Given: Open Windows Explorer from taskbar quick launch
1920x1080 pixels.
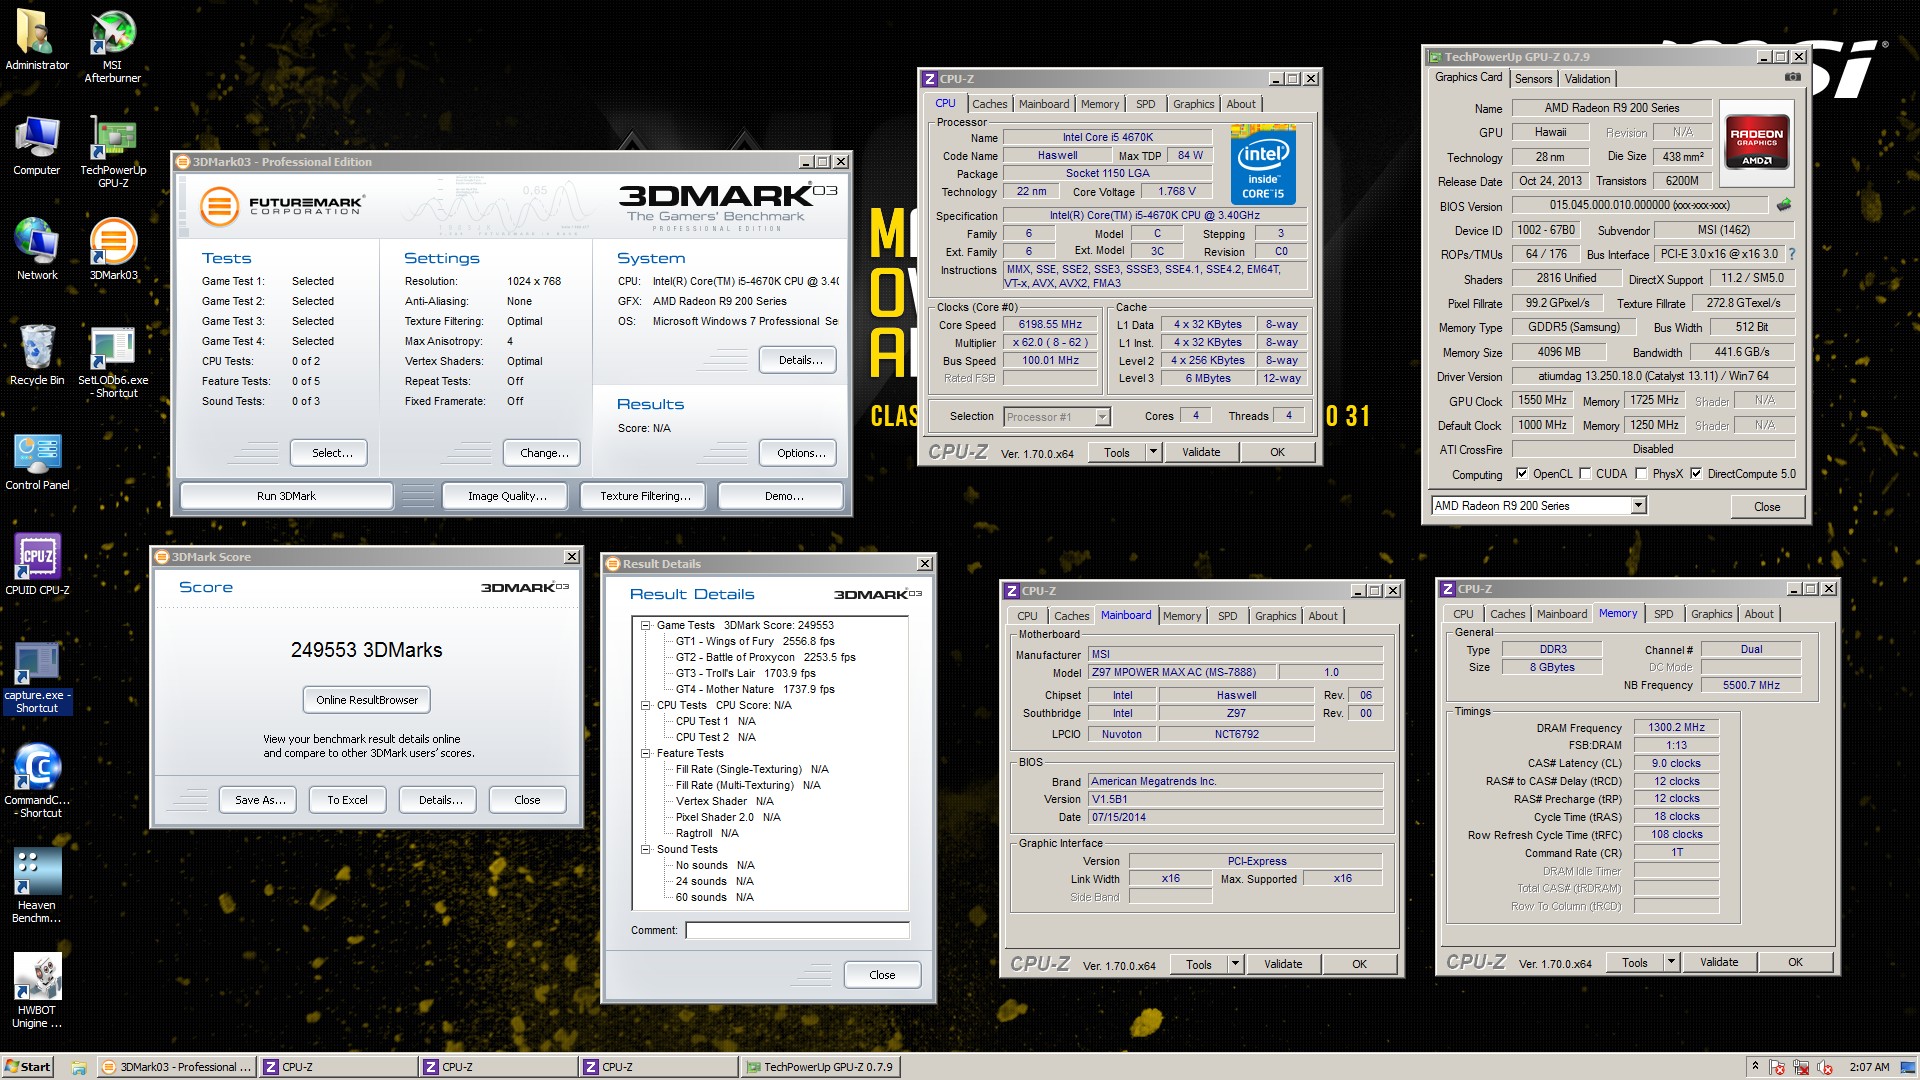Looking at the screenshot, I should point(78,1067).
